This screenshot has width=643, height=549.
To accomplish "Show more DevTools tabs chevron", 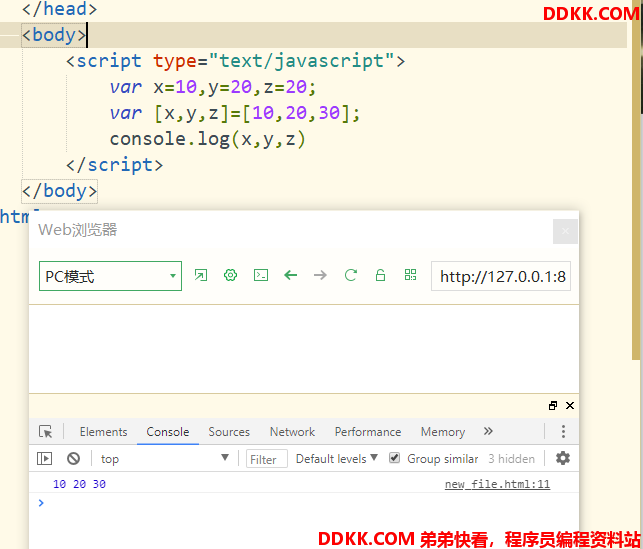I will tap(488, 431).
